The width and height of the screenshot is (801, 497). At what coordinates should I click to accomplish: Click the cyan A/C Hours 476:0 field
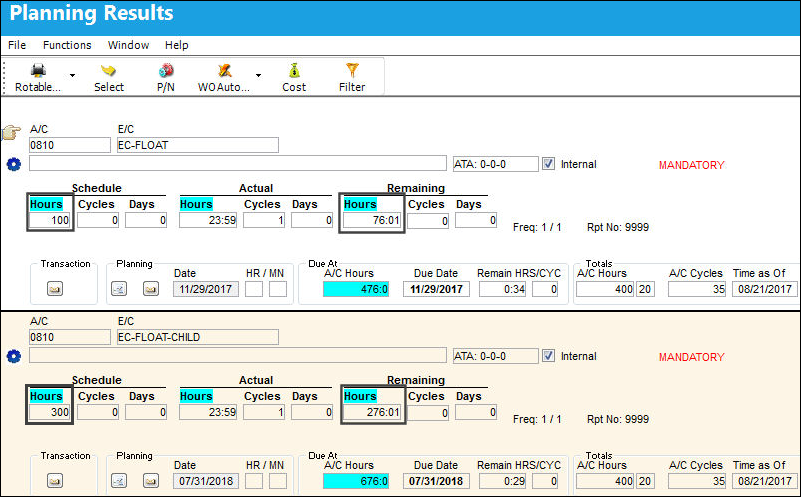coord(356,289)
